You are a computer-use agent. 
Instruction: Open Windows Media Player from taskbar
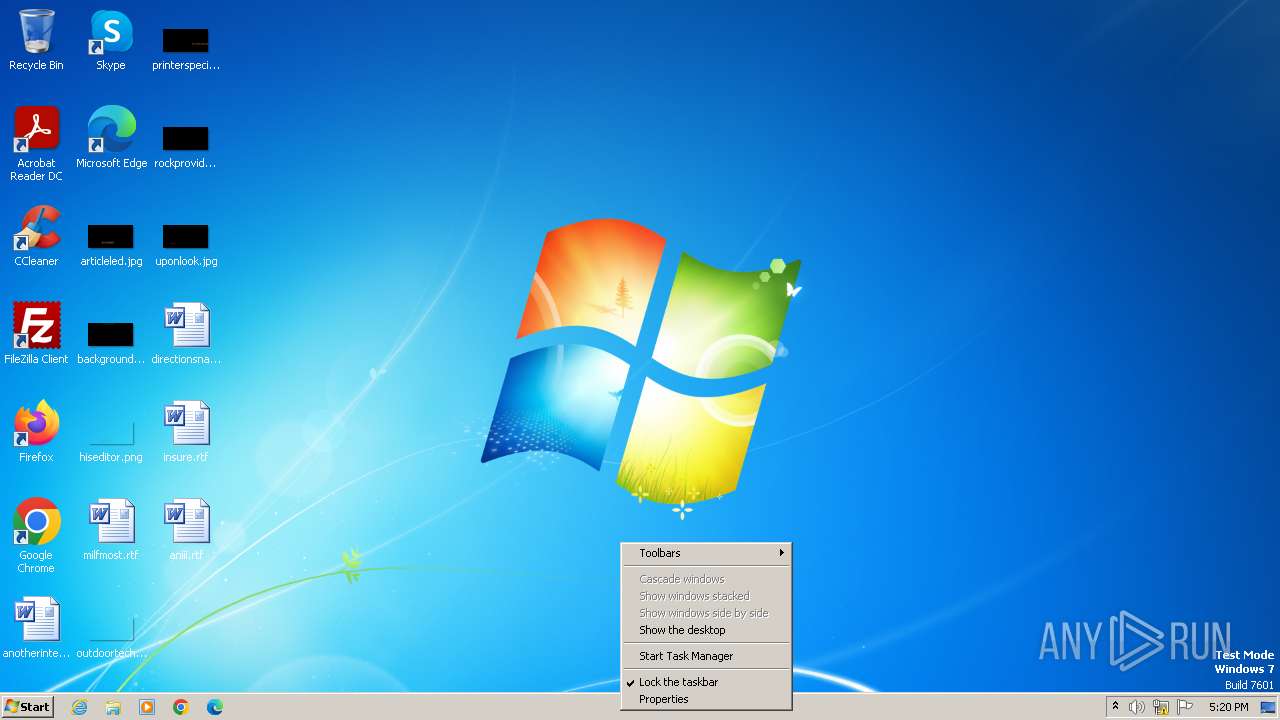147,707
